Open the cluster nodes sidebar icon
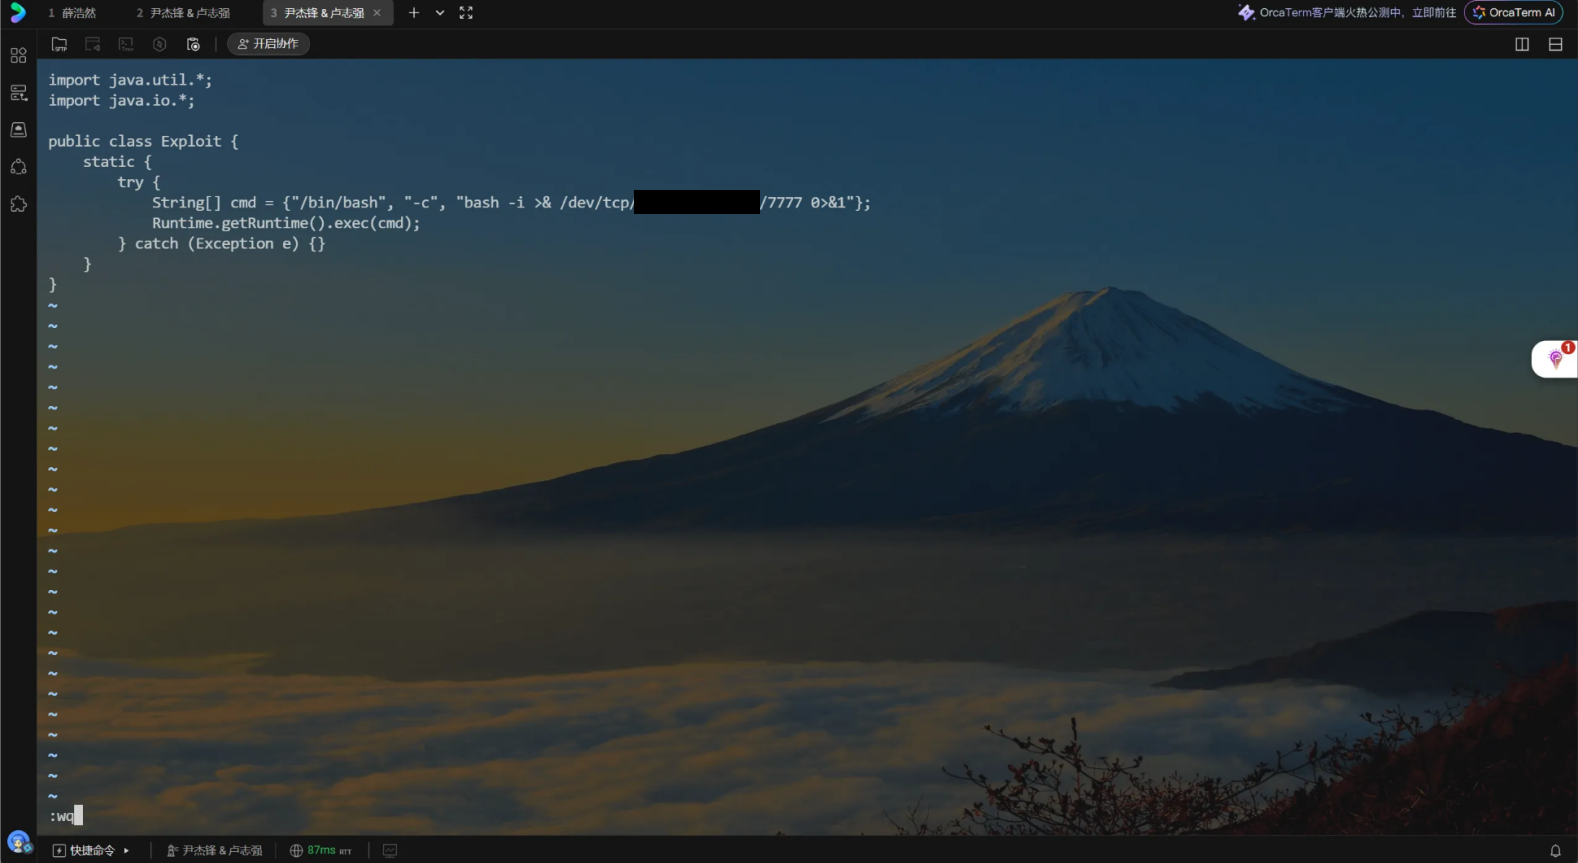 pos(18,167)
